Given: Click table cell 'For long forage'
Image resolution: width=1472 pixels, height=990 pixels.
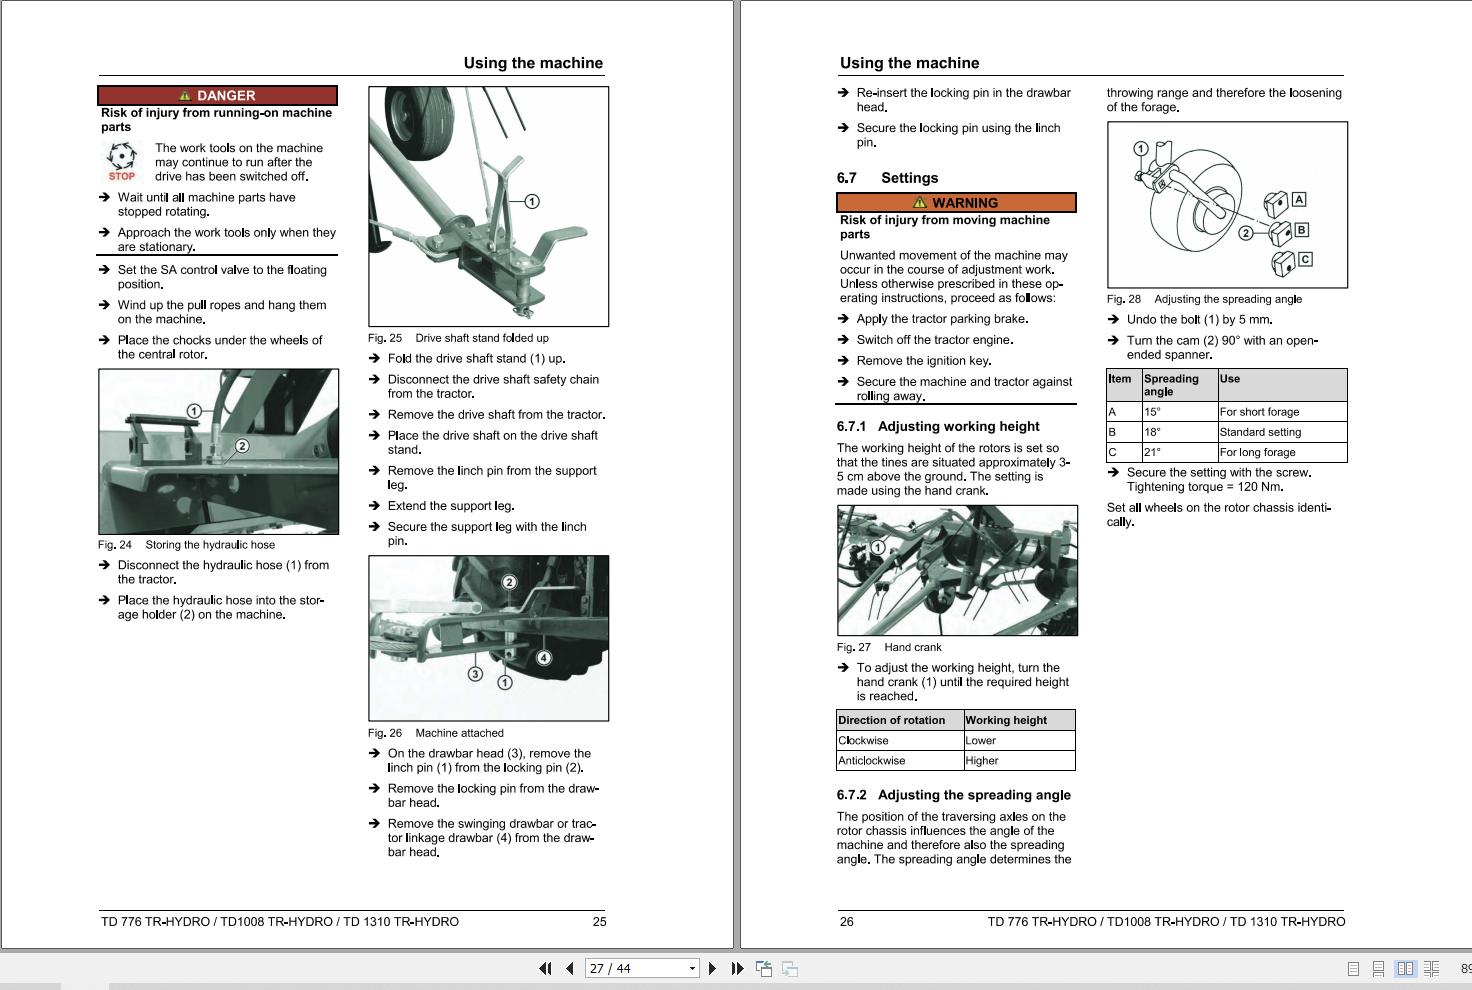Looking at the screenshot, I should click(x=1282, y=452).
